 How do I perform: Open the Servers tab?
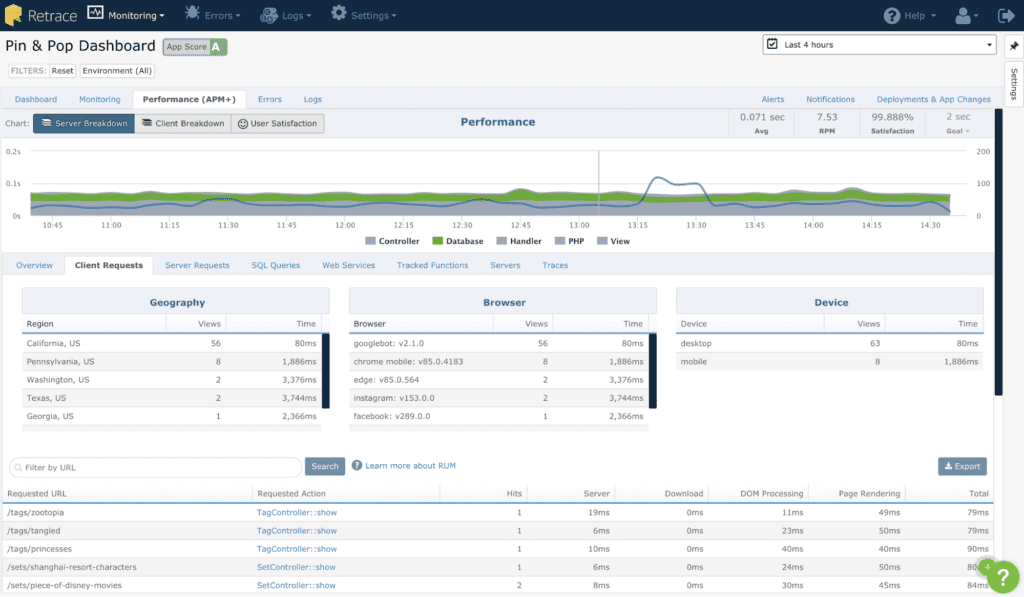click(505, 265)
